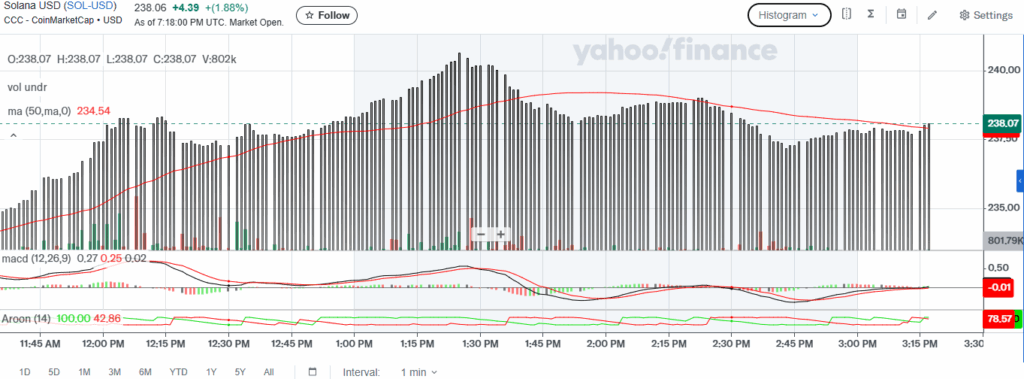
Task: Click the Aroon (14) indicator label
Action: tap(25, 318)
